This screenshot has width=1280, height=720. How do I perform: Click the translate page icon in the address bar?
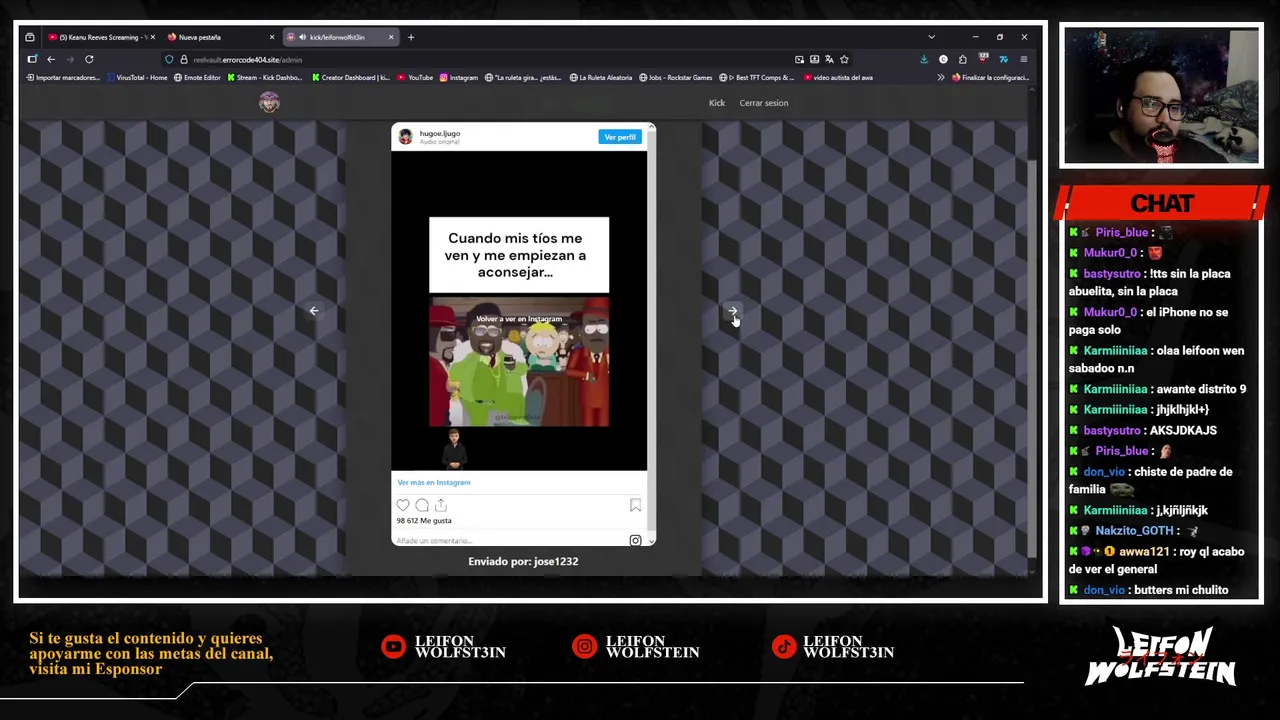pyautogui.click(x=829, y=59)
